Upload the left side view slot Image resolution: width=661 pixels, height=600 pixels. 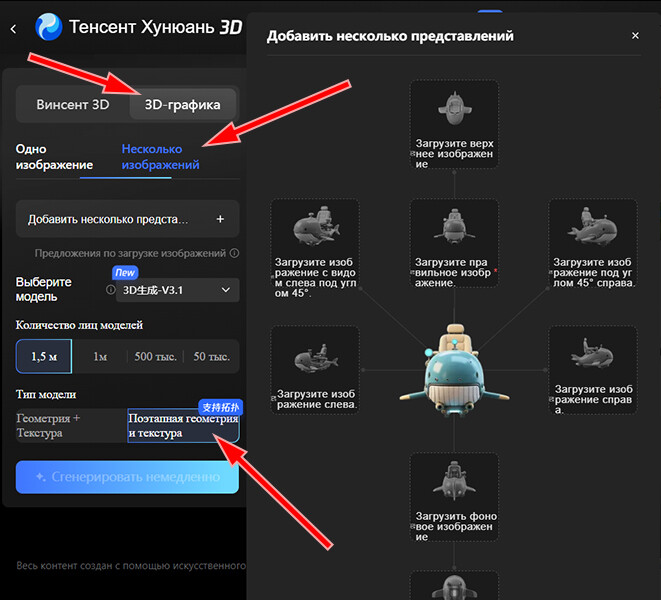pyautogui.click(x=315, y=369)
